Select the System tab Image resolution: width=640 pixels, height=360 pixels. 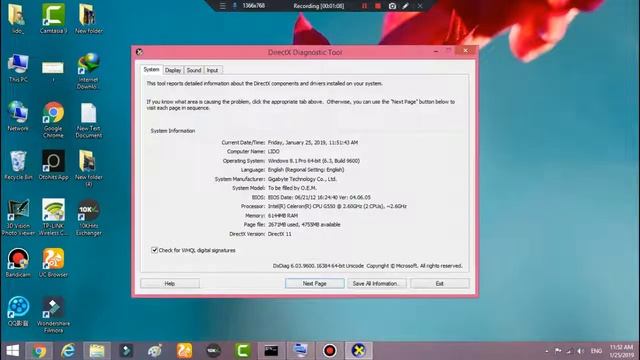pyautogui.click(x=151, y=69)
